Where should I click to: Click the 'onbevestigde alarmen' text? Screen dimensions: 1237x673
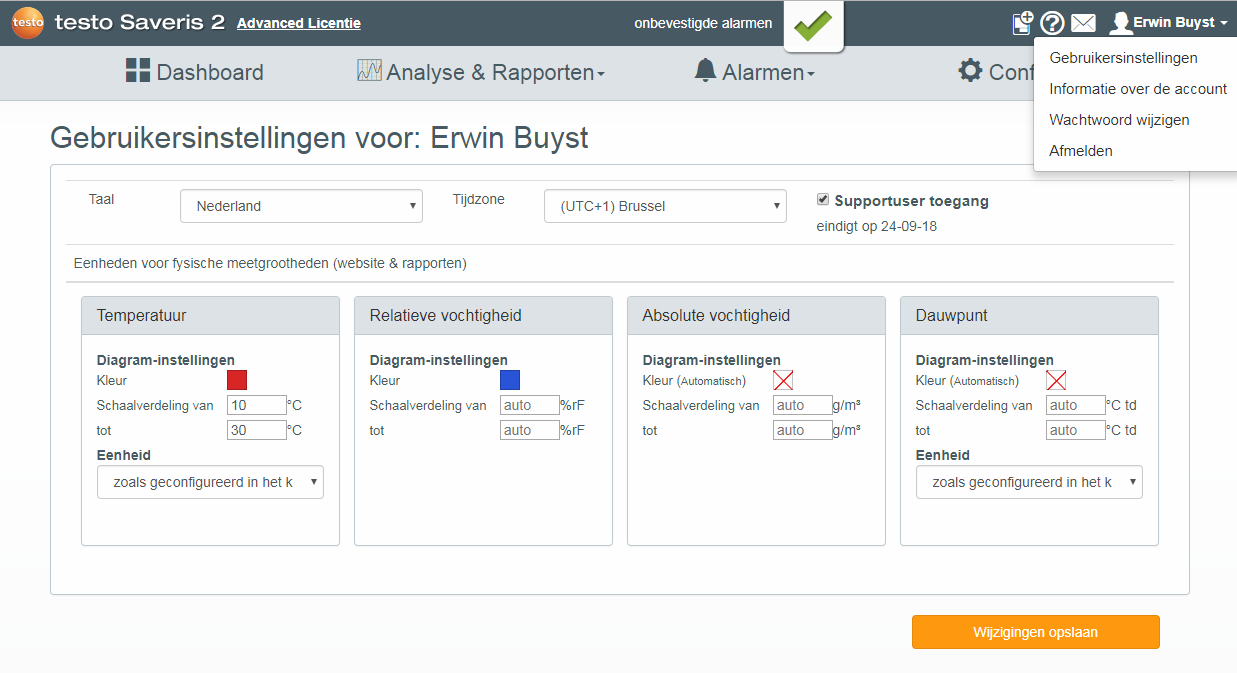tap(703, 23)
